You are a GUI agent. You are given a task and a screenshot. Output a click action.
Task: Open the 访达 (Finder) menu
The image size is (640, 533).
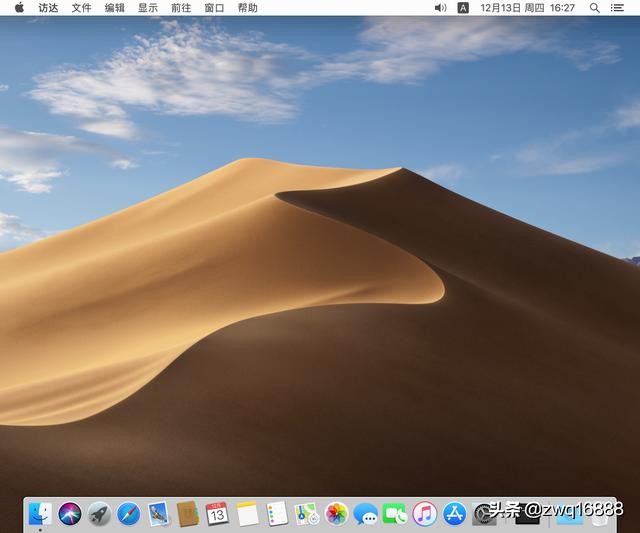pyautogui.click(x=48, y=7)
